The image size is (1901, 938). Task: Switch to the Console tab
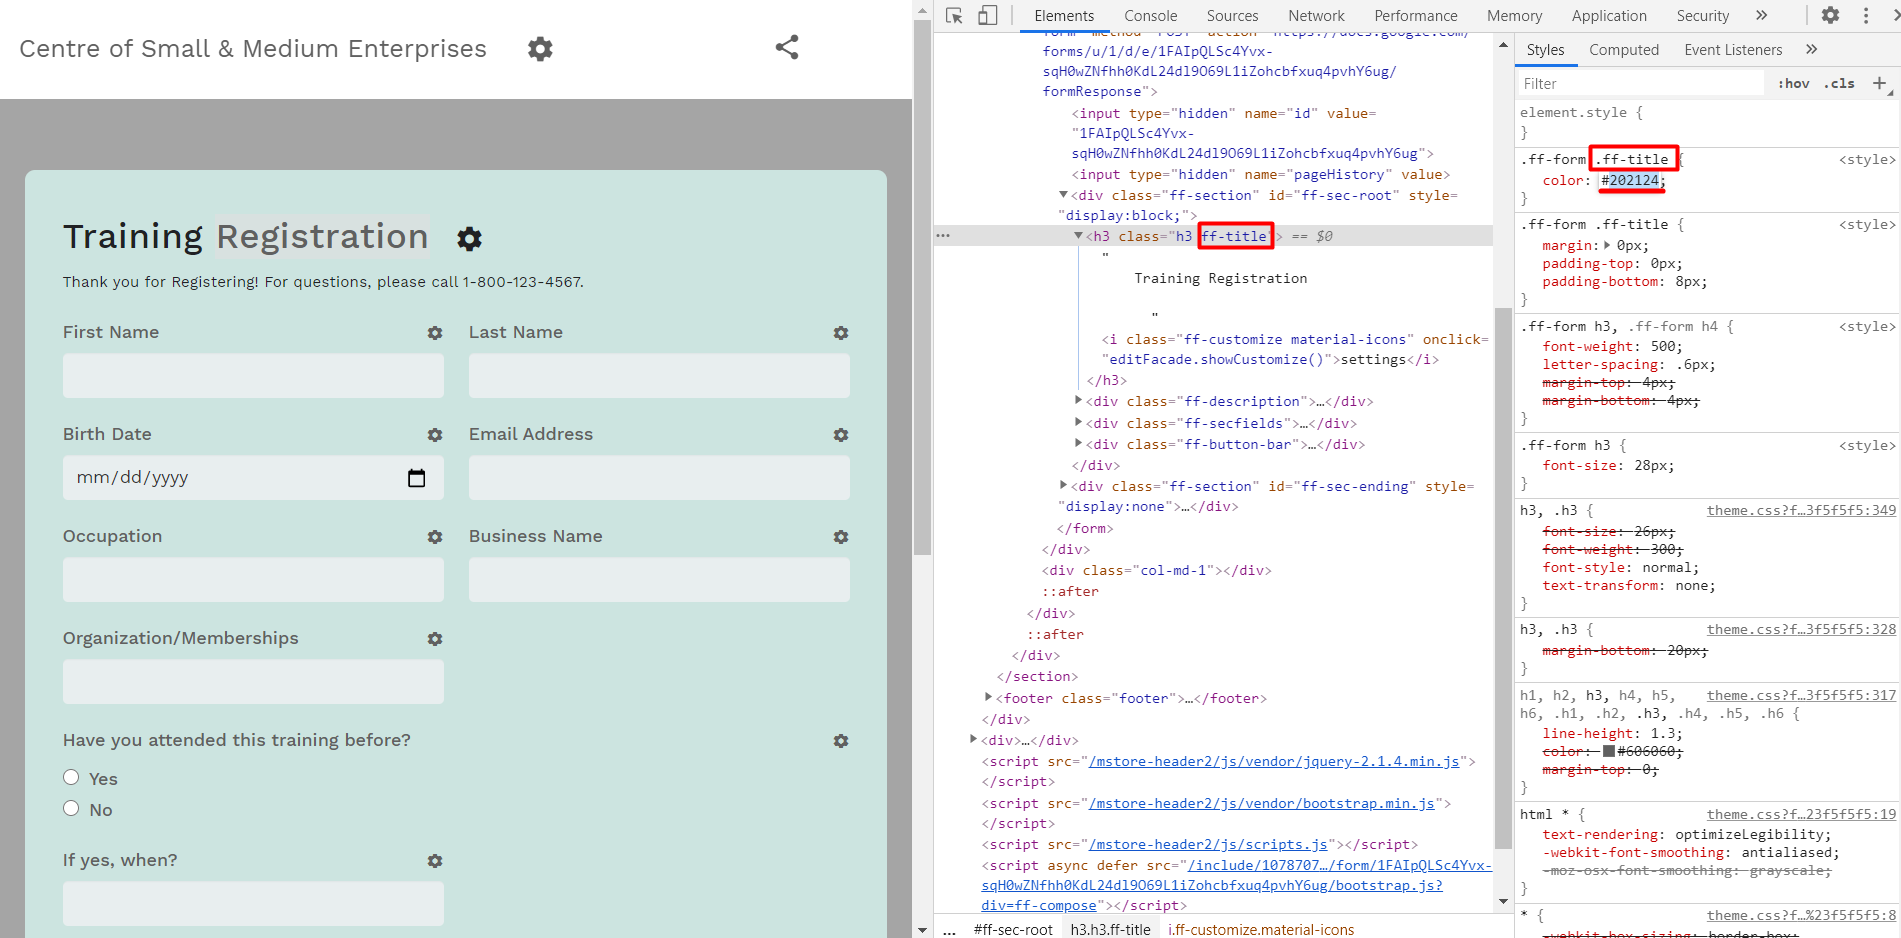point(1150,16)
